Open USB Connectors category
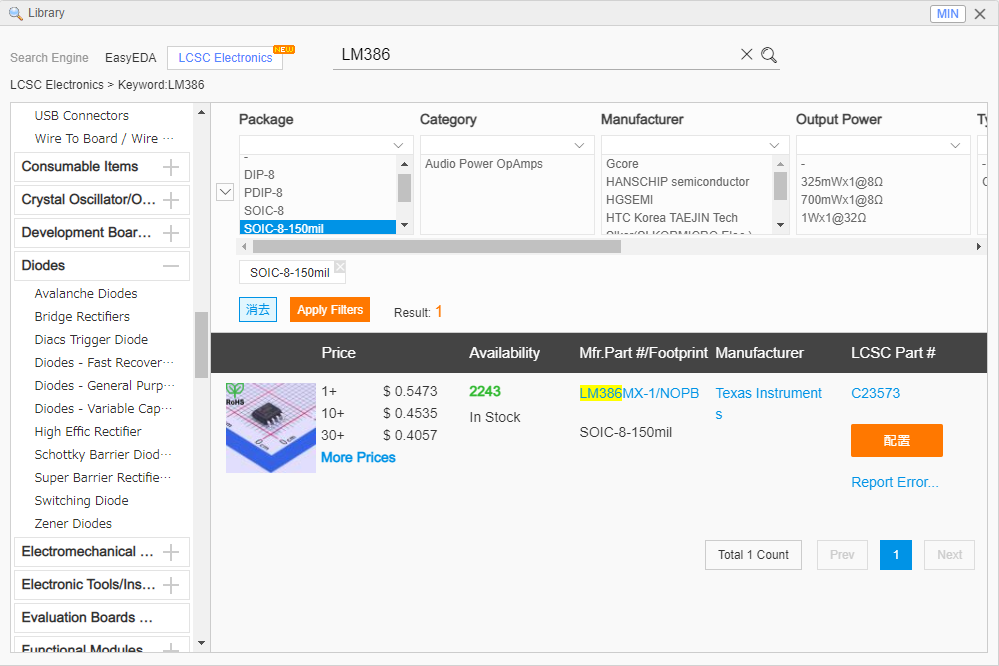The height and width of the screenshot is (666, 999). (x=82, y=115)
